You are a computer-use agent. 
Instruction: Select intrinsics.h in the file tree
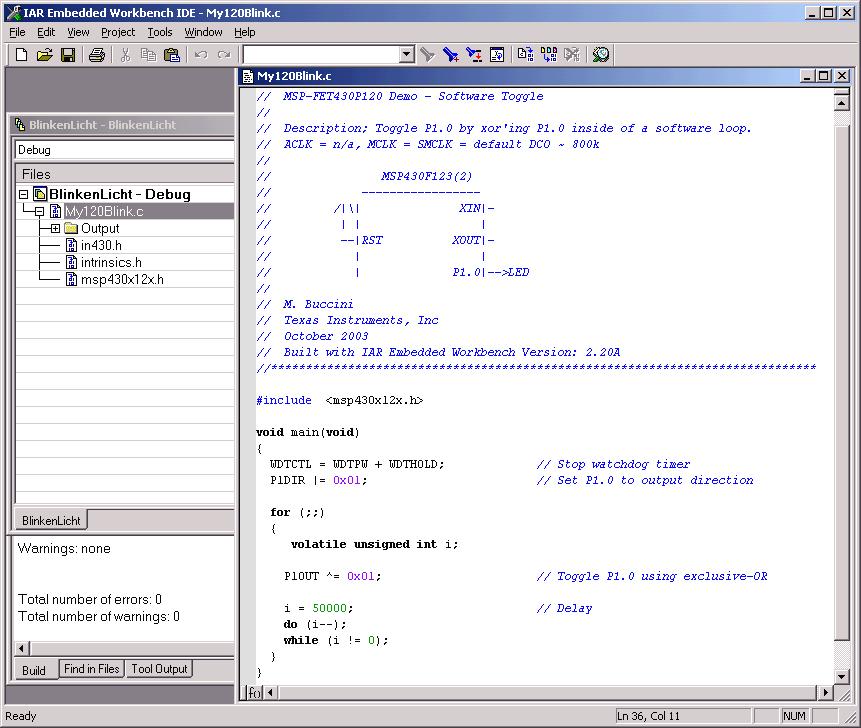(x=111, y=262)
